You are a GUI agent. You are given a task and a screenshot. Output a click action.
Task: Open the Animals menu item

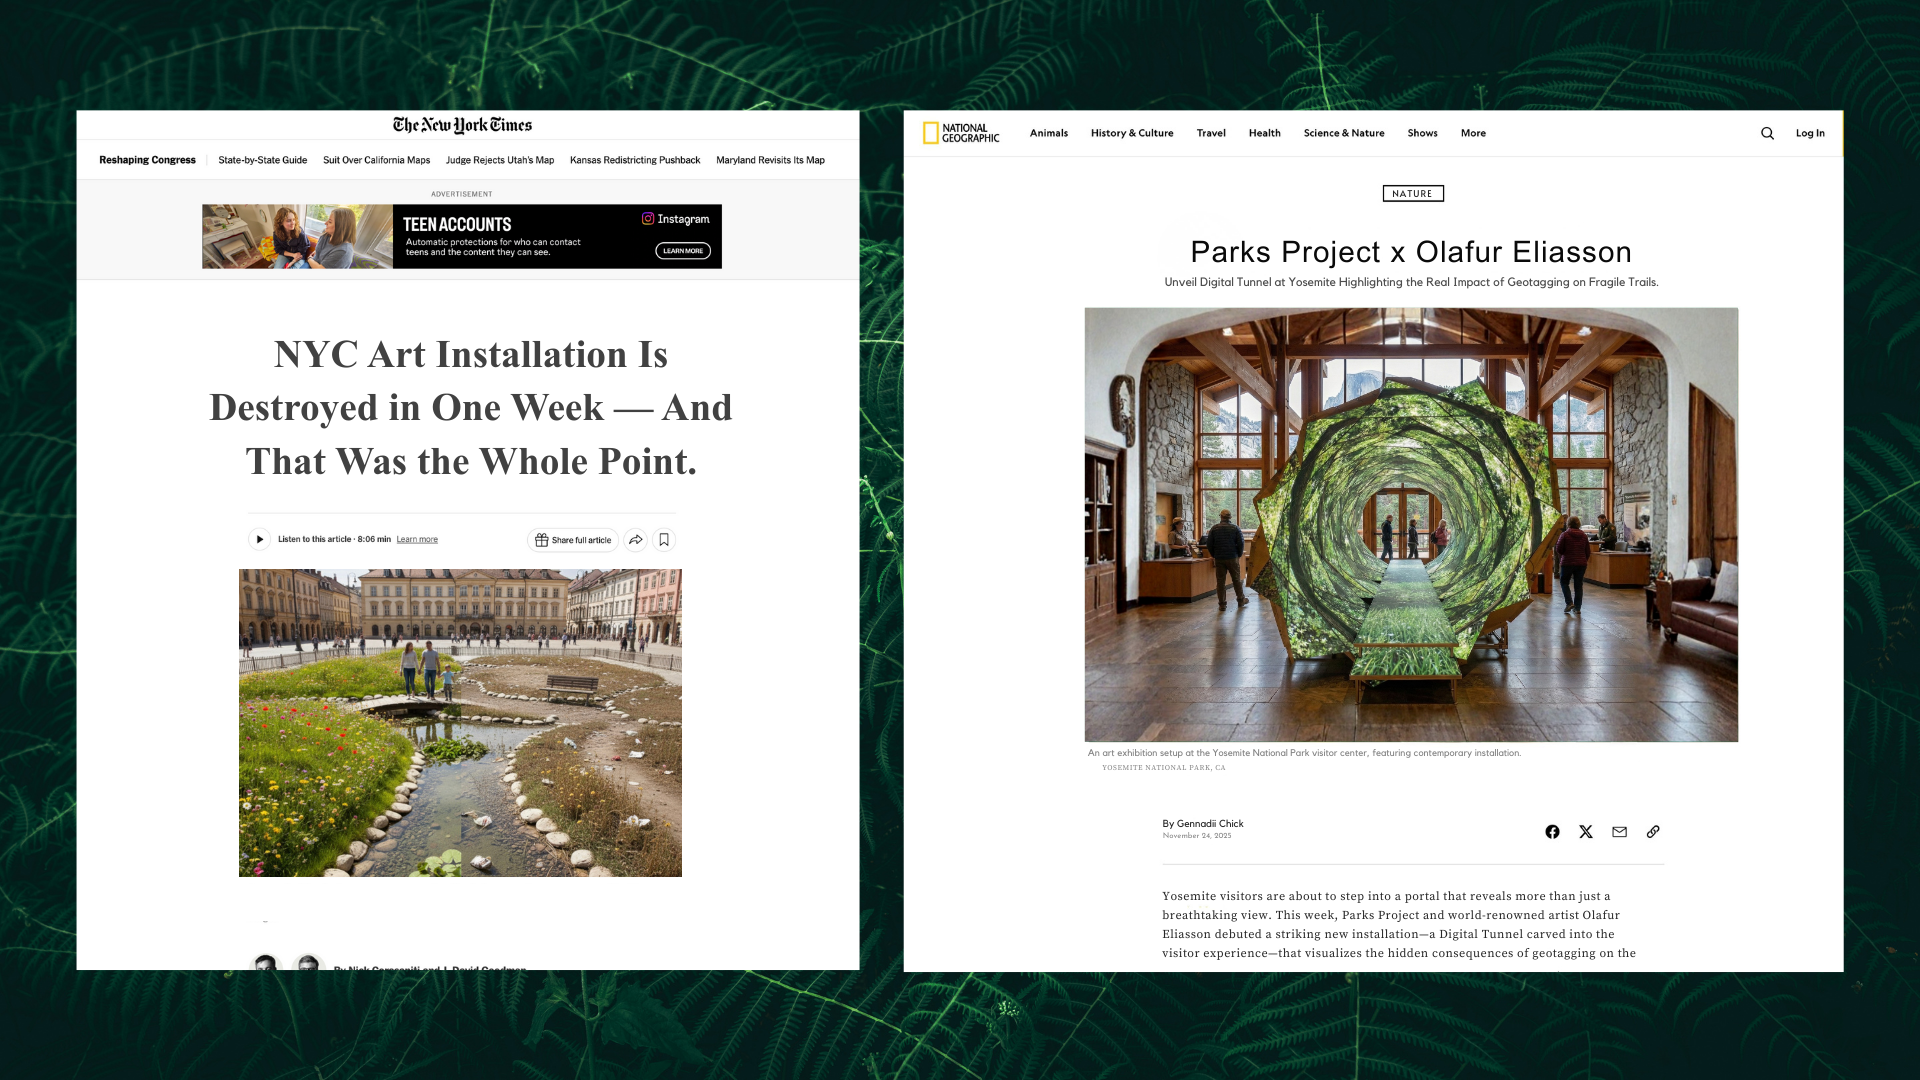pos(1048,133)
